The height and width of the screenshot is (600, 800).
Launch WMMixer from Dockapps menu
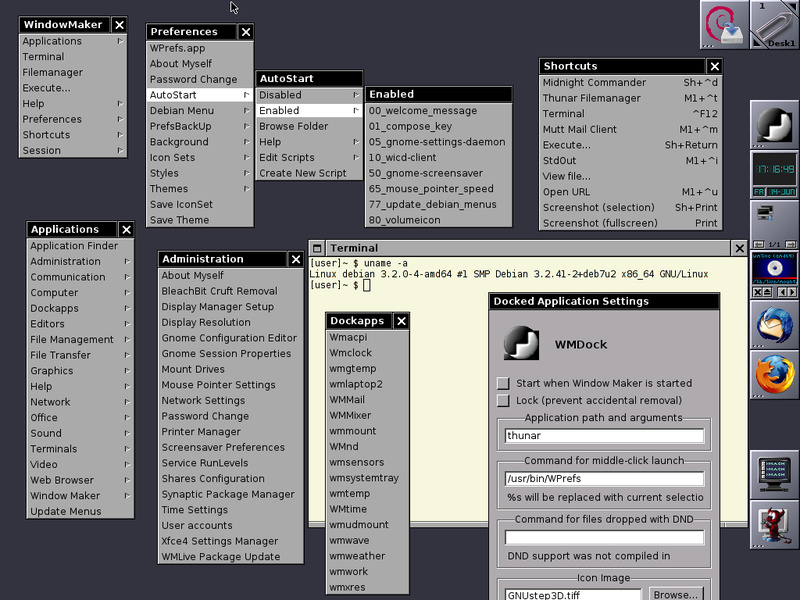tap(367, 415)
